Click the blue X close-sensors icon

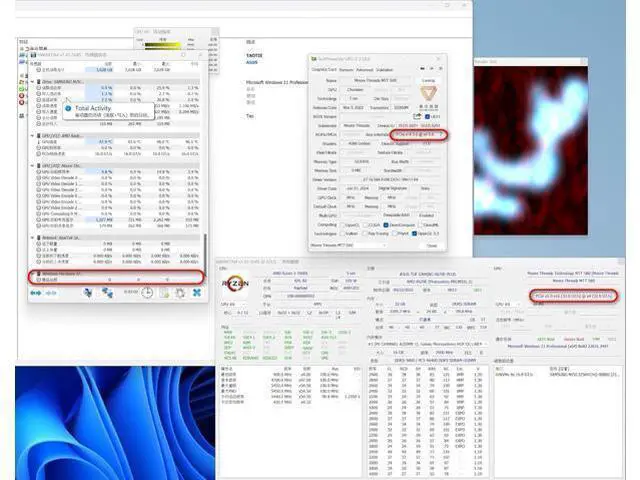click(x=197, y=293)
